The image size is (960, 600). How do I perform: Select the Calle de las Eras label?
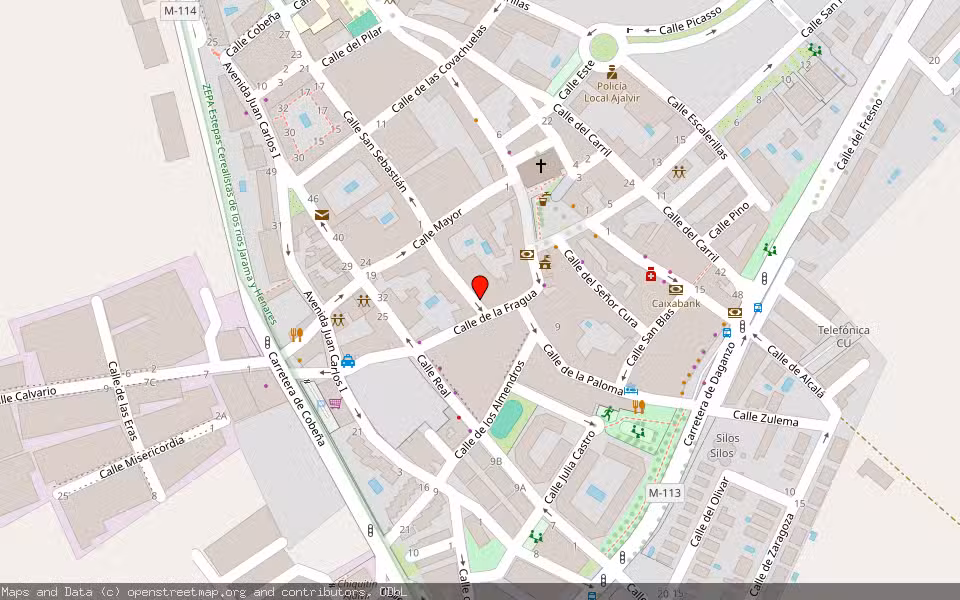pyautogui.click(x=123, y=400)
